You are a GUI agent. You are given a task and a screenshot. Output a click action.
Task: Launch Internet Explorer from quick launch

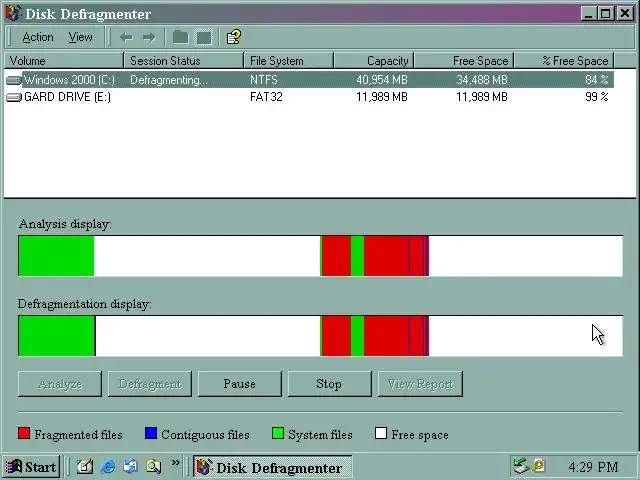pos(108,466)
